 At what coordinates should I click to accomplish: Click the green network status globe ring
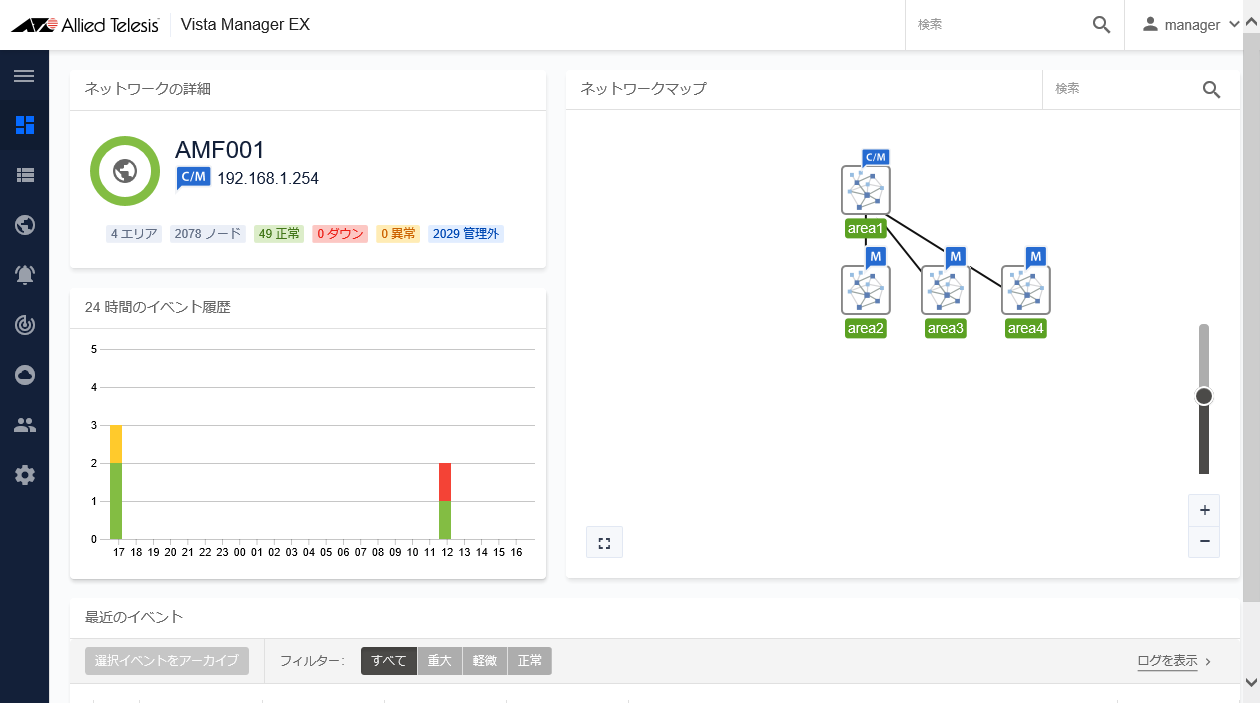[125, 171]
